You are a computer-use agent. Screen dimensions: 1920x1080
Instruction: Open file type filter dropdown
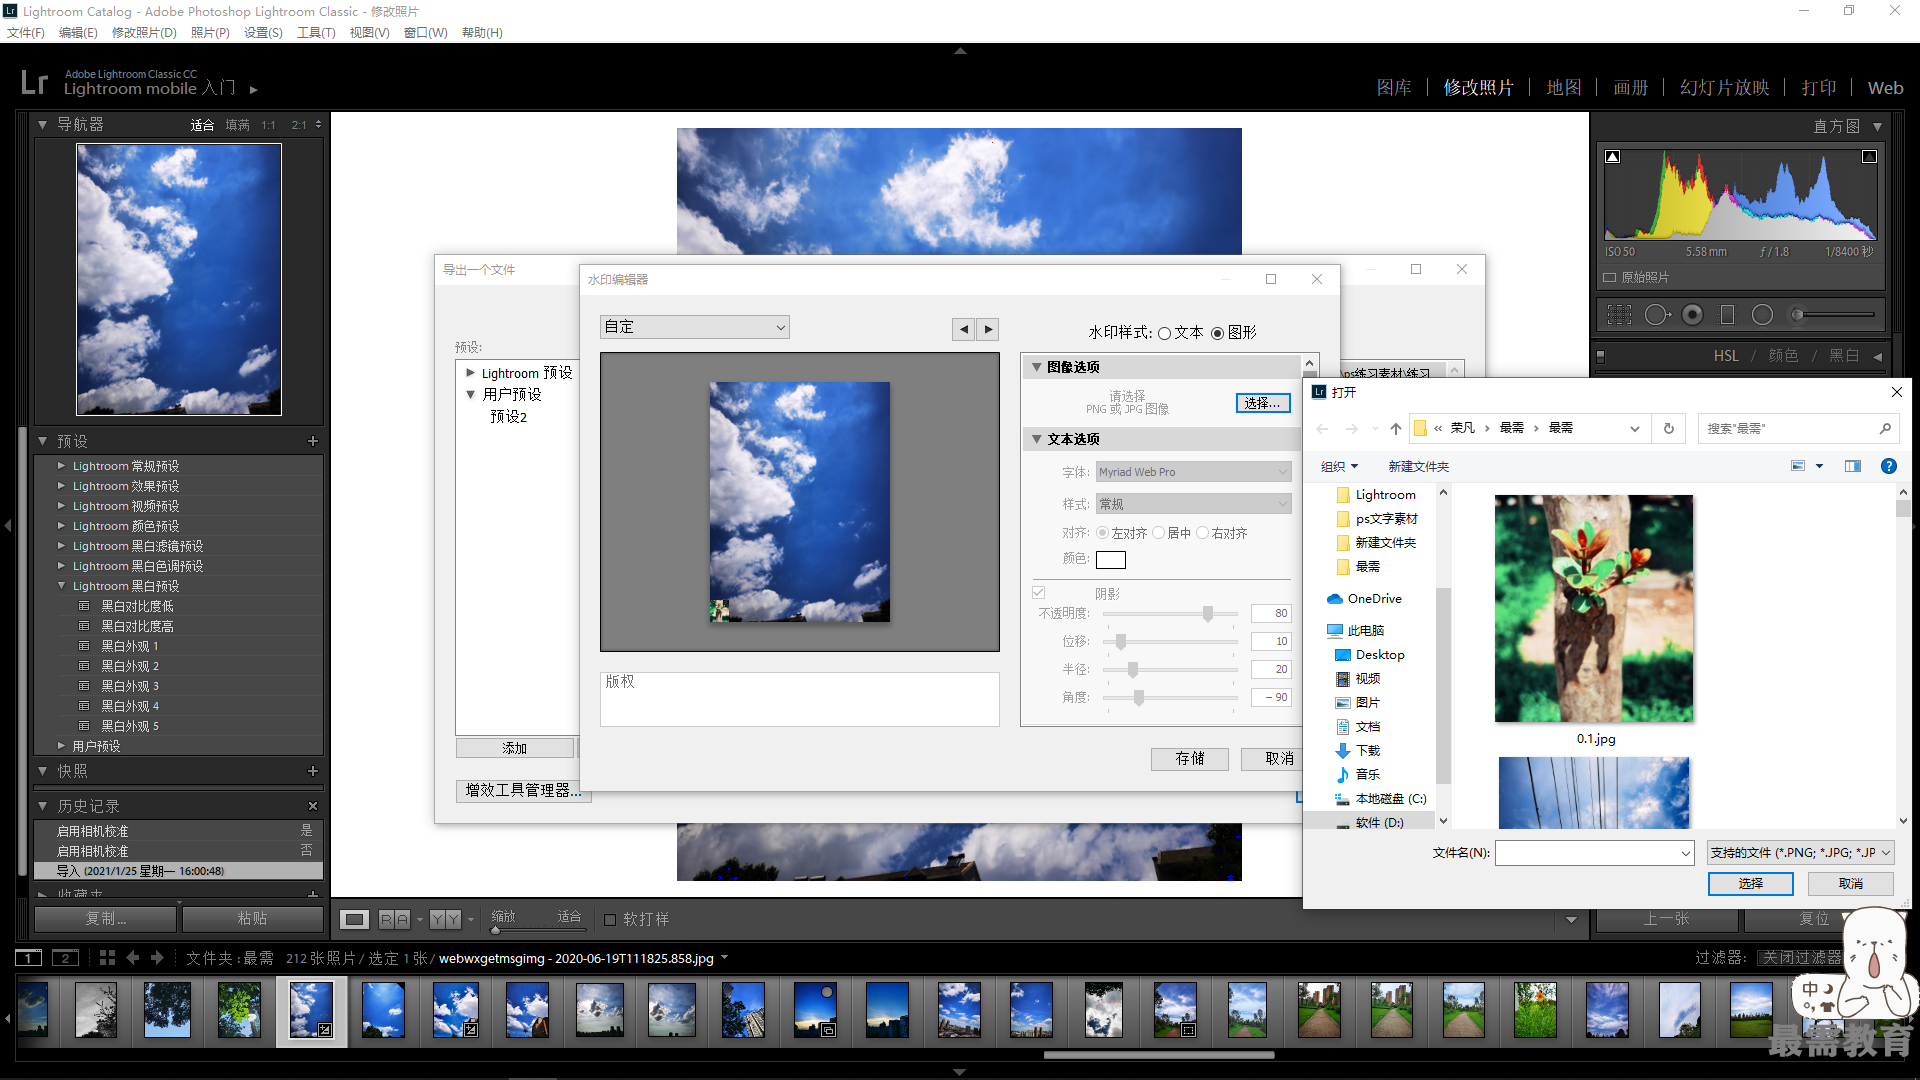(x=1801, y=853)
